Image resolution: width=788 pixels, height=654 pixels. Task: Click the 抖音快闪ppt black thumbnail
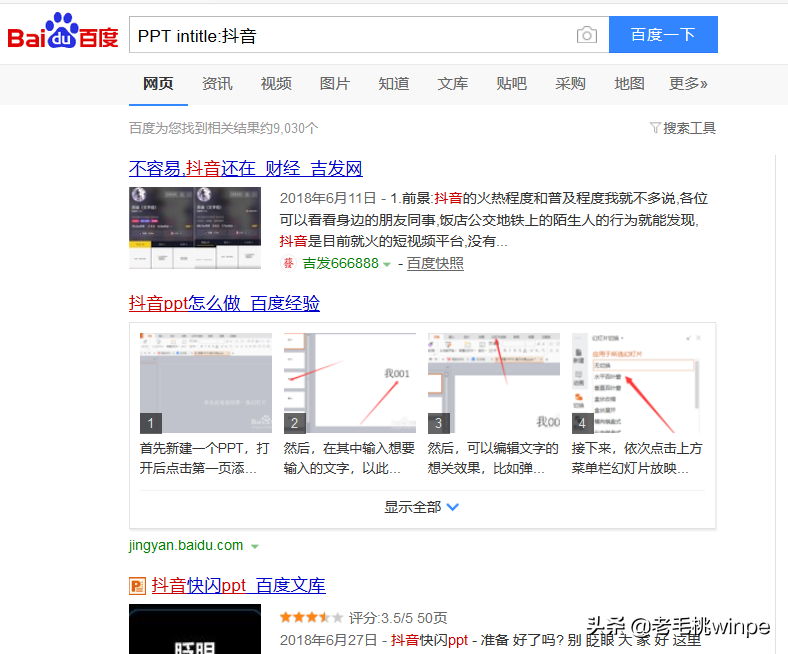(195, 629)
